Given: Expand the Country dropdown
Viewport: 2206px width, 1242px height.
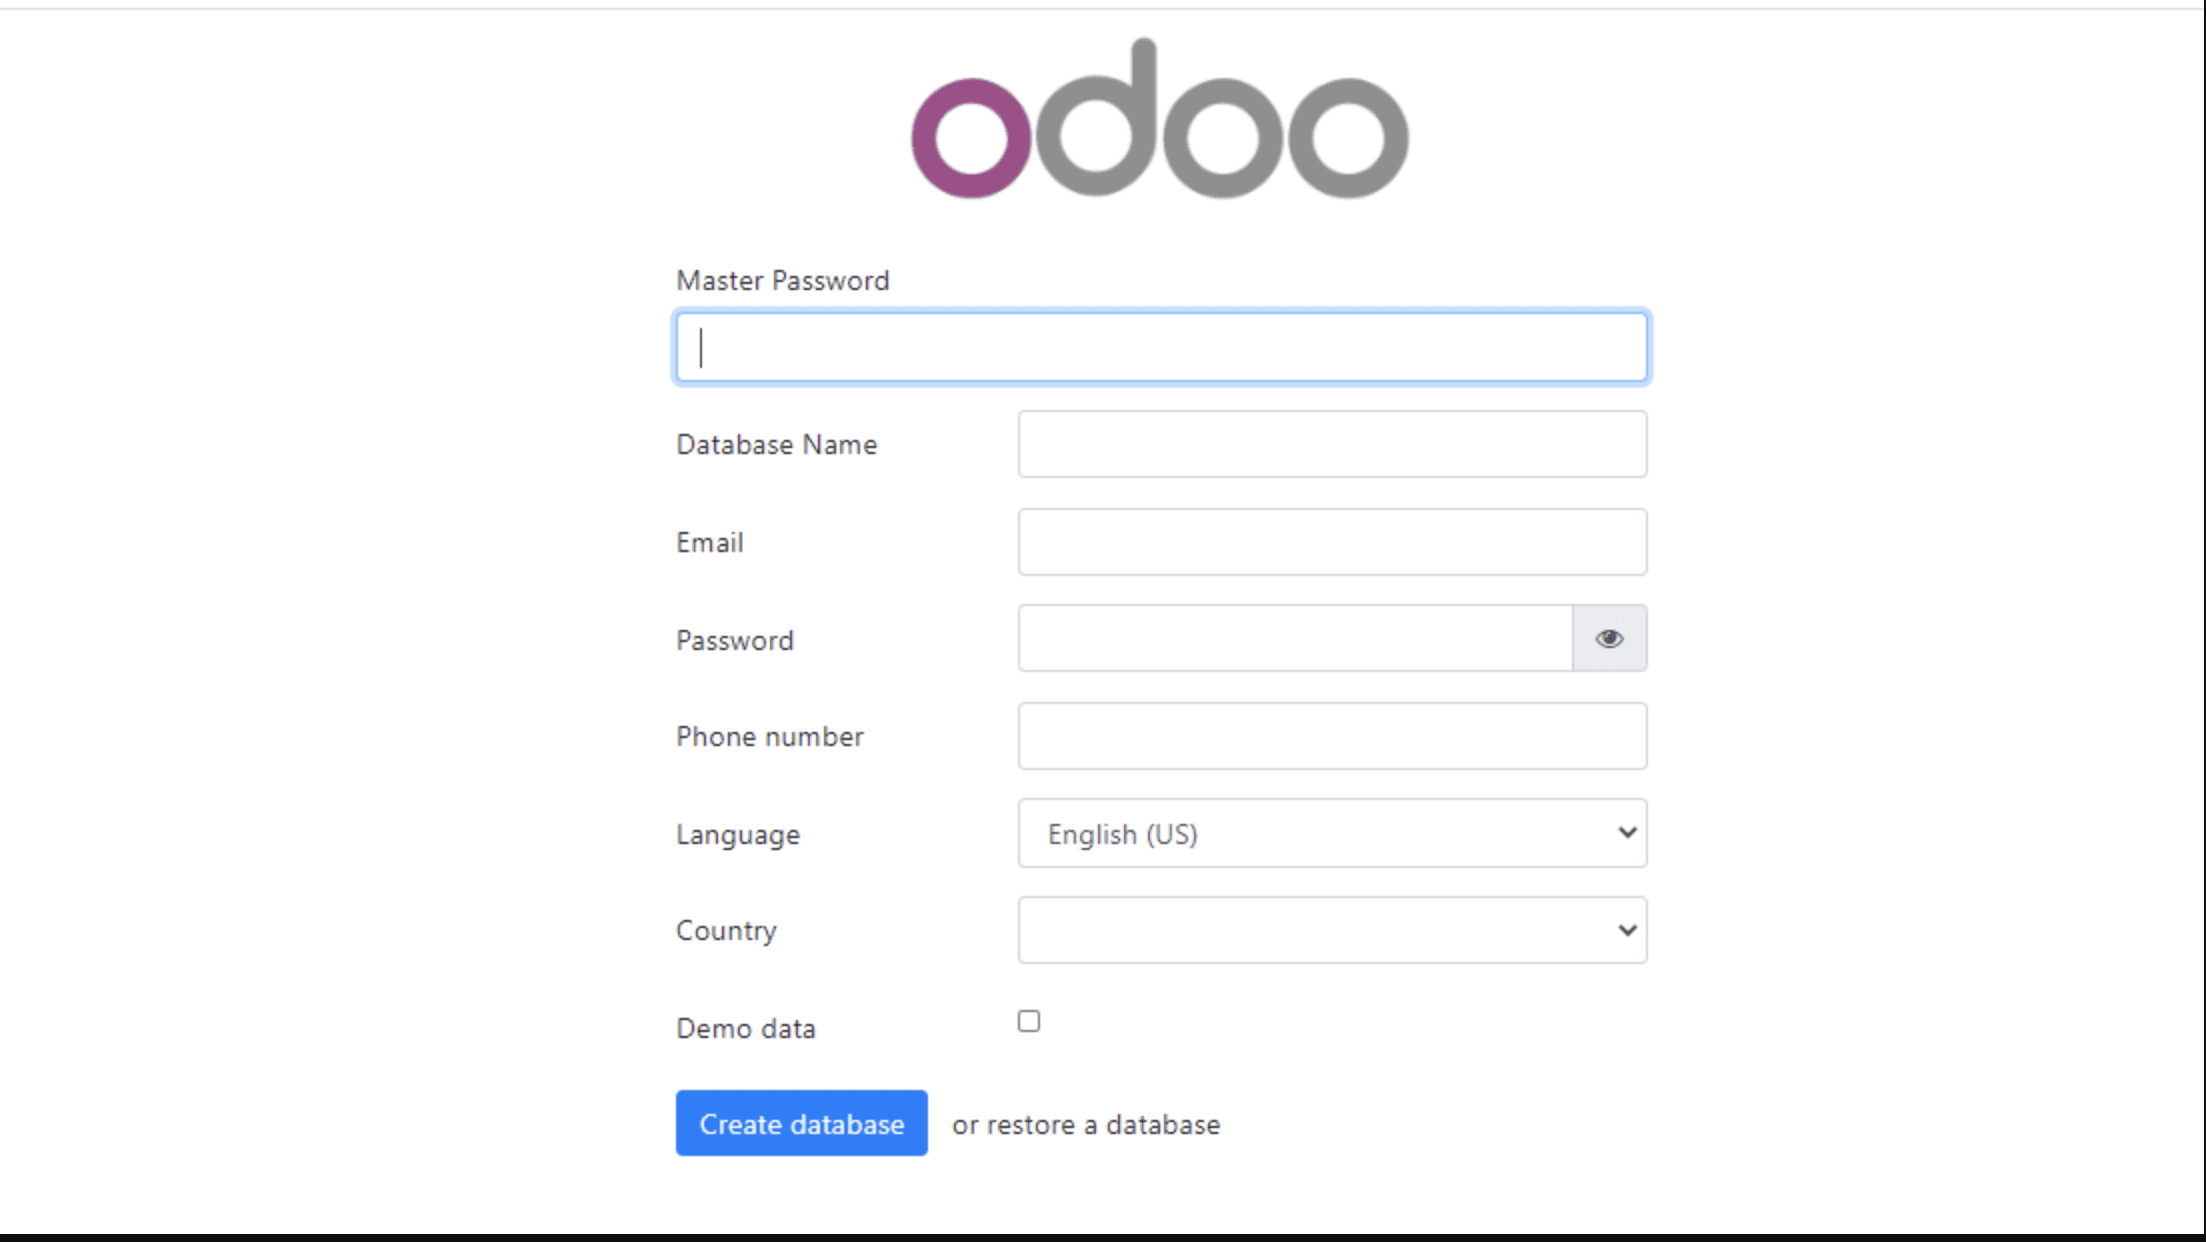Looking at the screenshot, I should coord(1332,930).
